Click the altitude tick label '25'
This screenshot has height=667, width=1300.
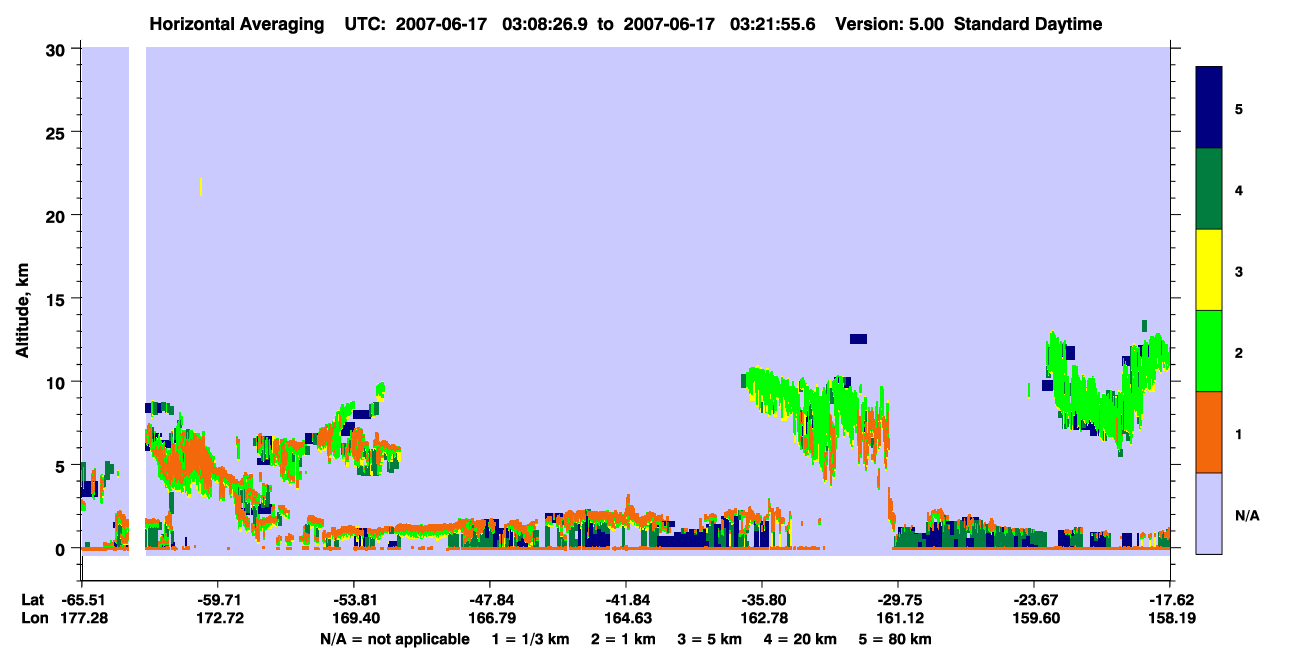tap(58, 132)
